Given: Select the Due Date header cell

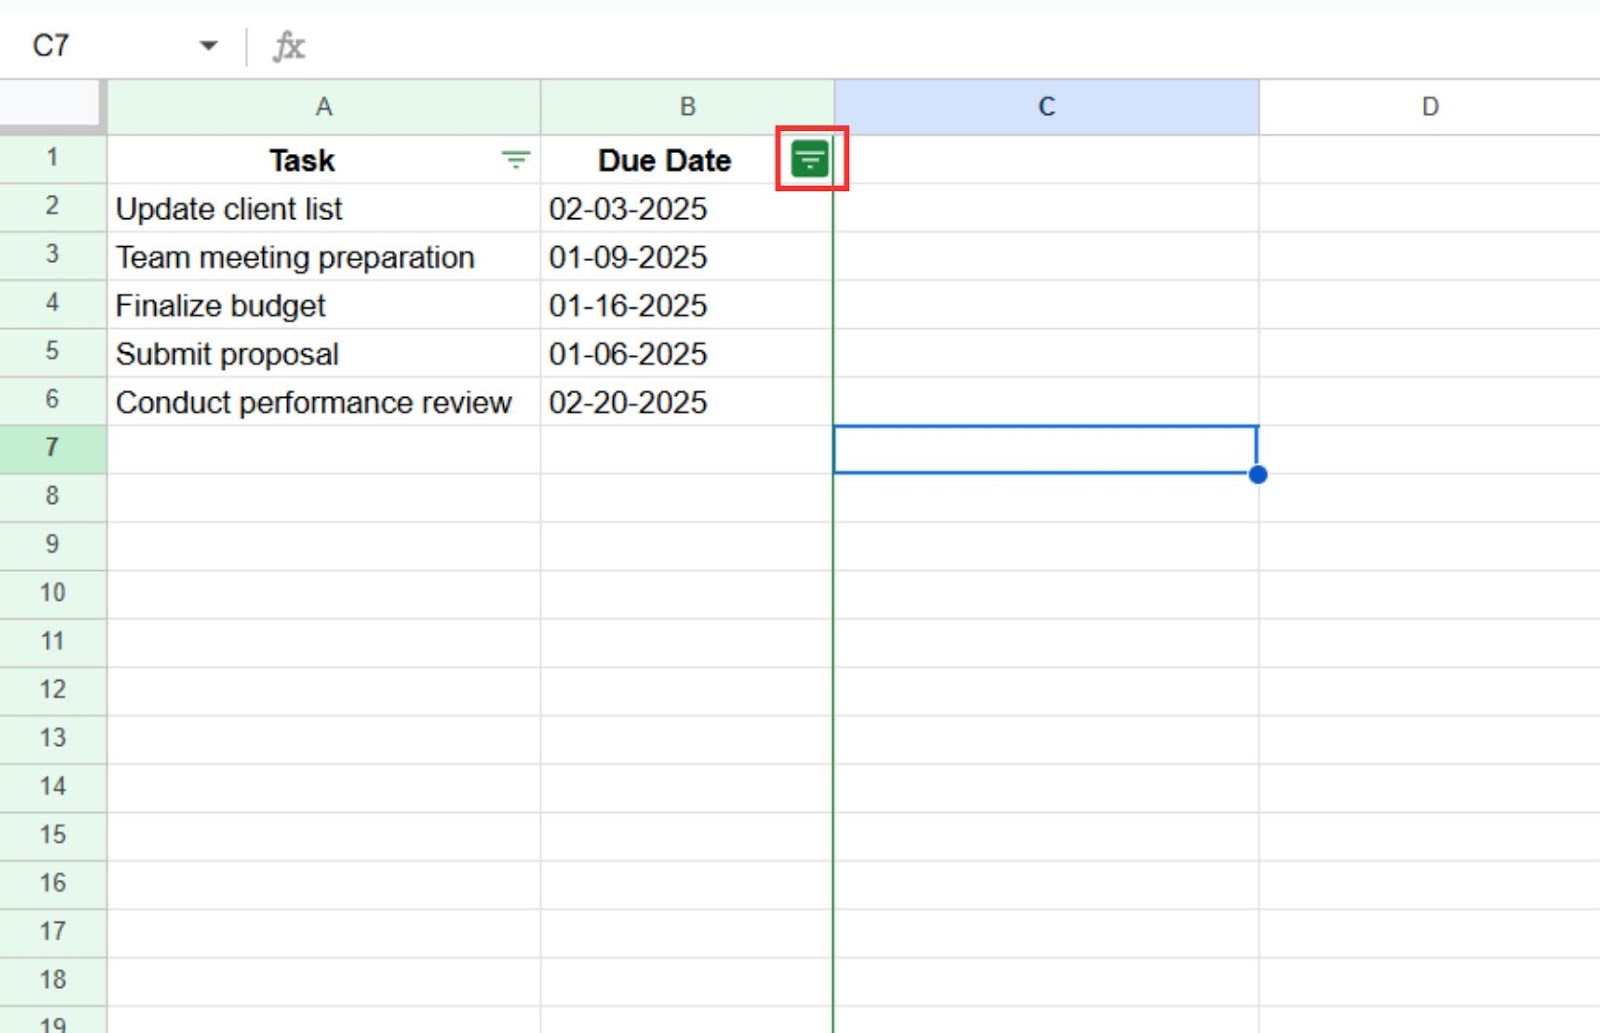Looking at the screenshot, I should (664, 159).
